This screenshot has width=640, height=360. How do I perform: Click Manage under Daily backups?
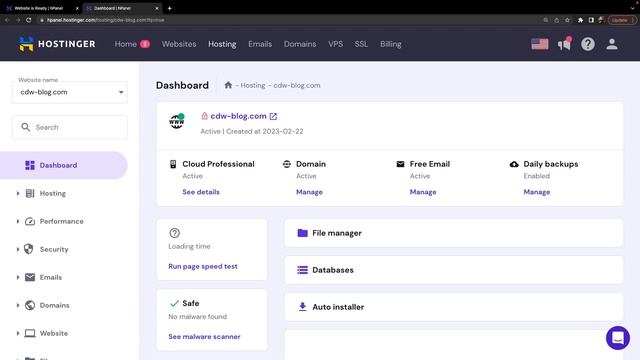537,192
